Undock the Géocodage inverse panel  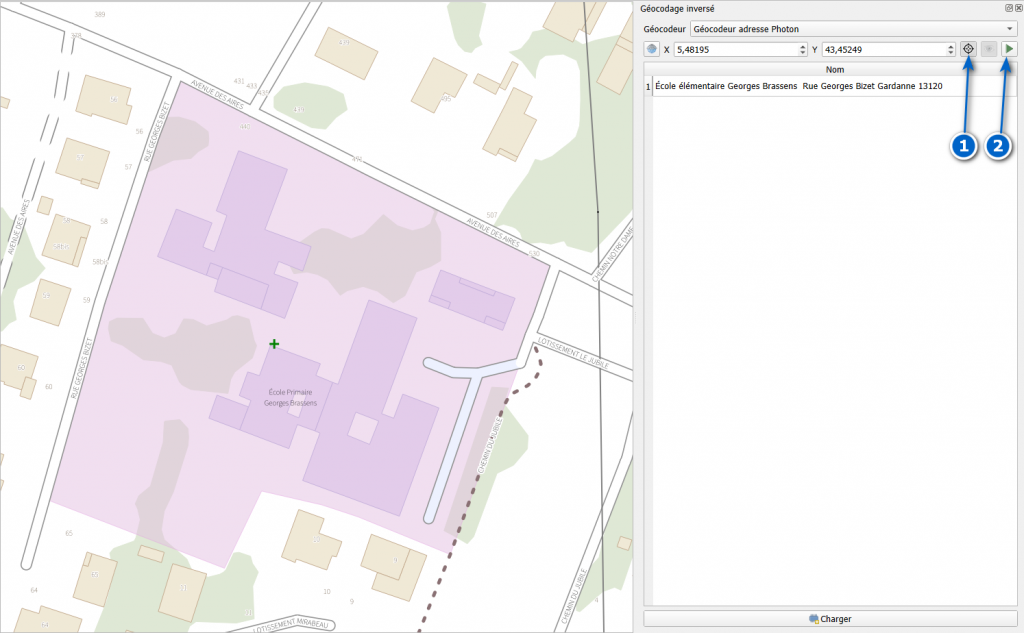tap(1008, 8)
